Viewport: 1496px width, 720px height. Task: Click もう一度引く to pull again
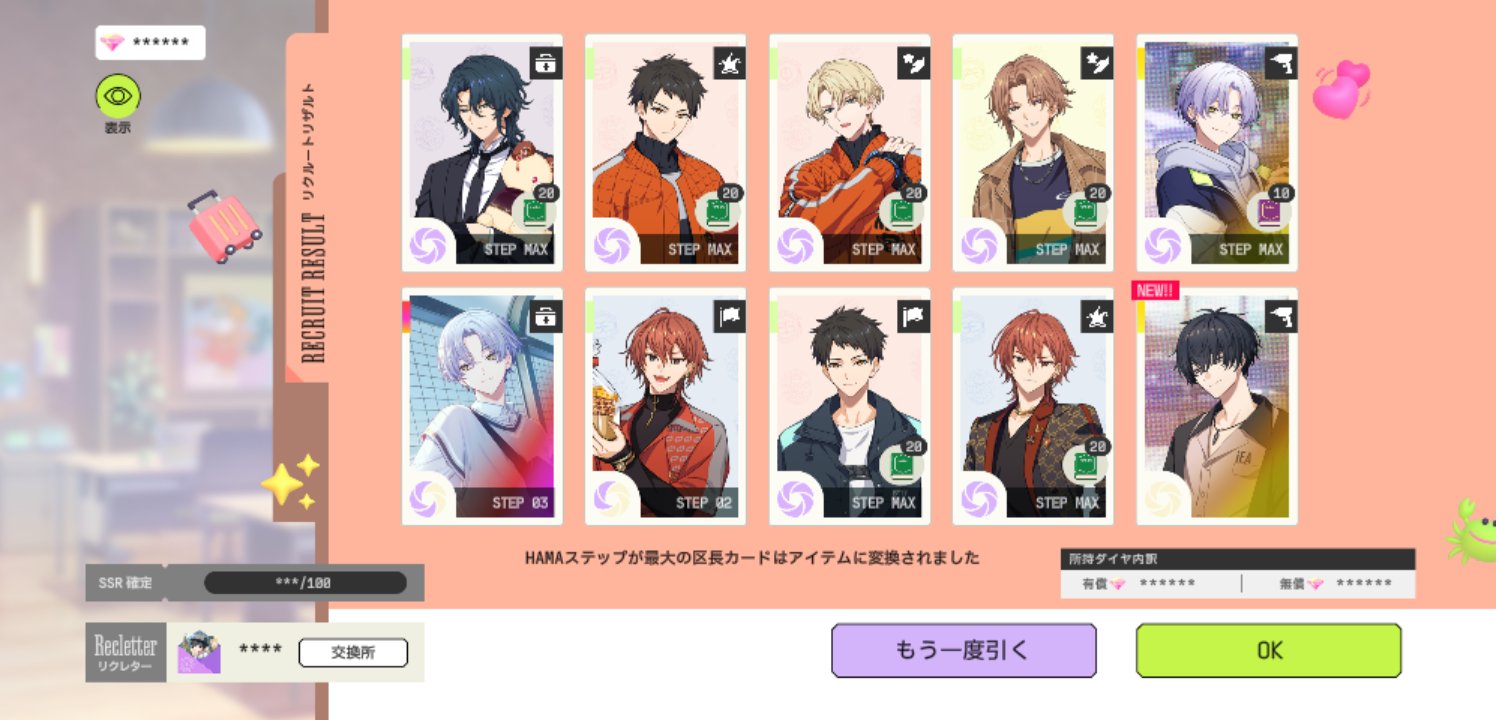964,650
